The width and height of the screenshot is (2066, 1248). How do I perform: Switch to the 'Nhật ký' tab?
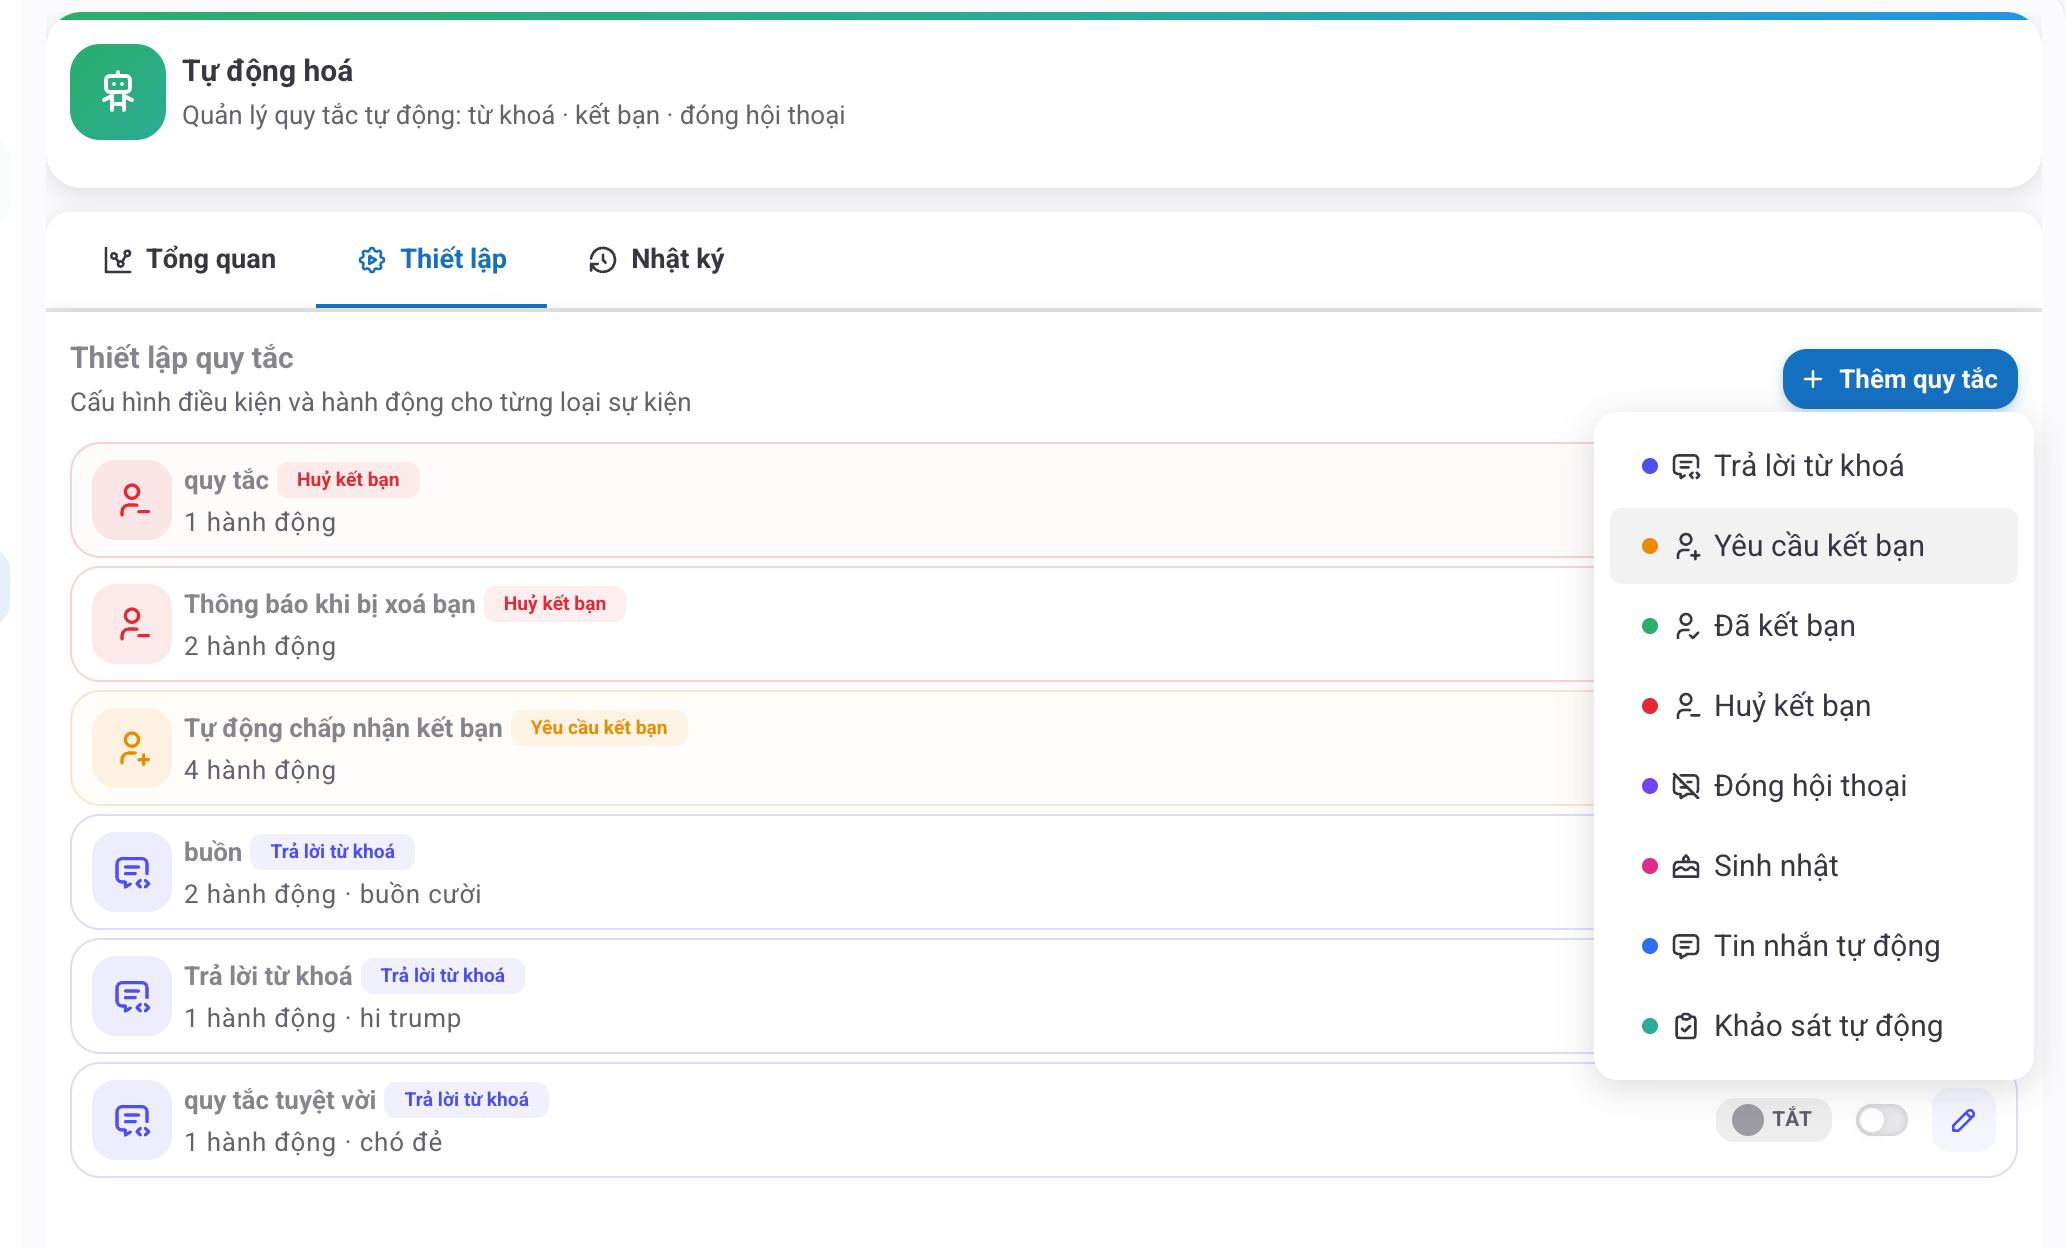pos(656,260)
